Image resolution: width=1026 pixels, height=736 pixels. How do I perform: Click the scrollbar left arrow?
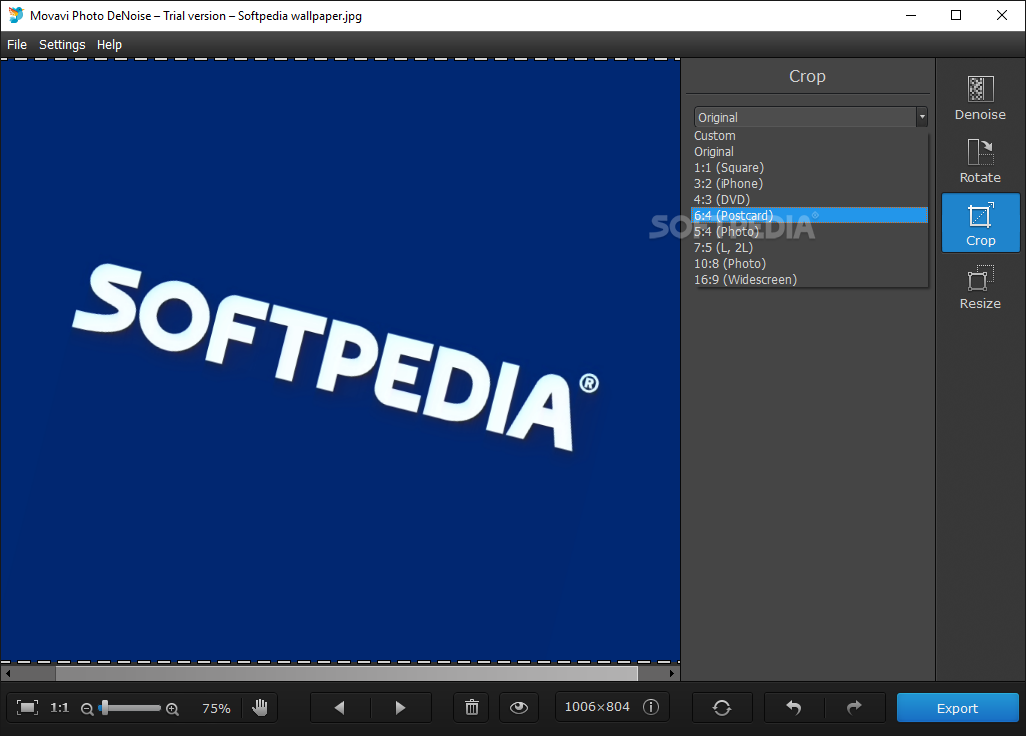(x=8, y=673)
